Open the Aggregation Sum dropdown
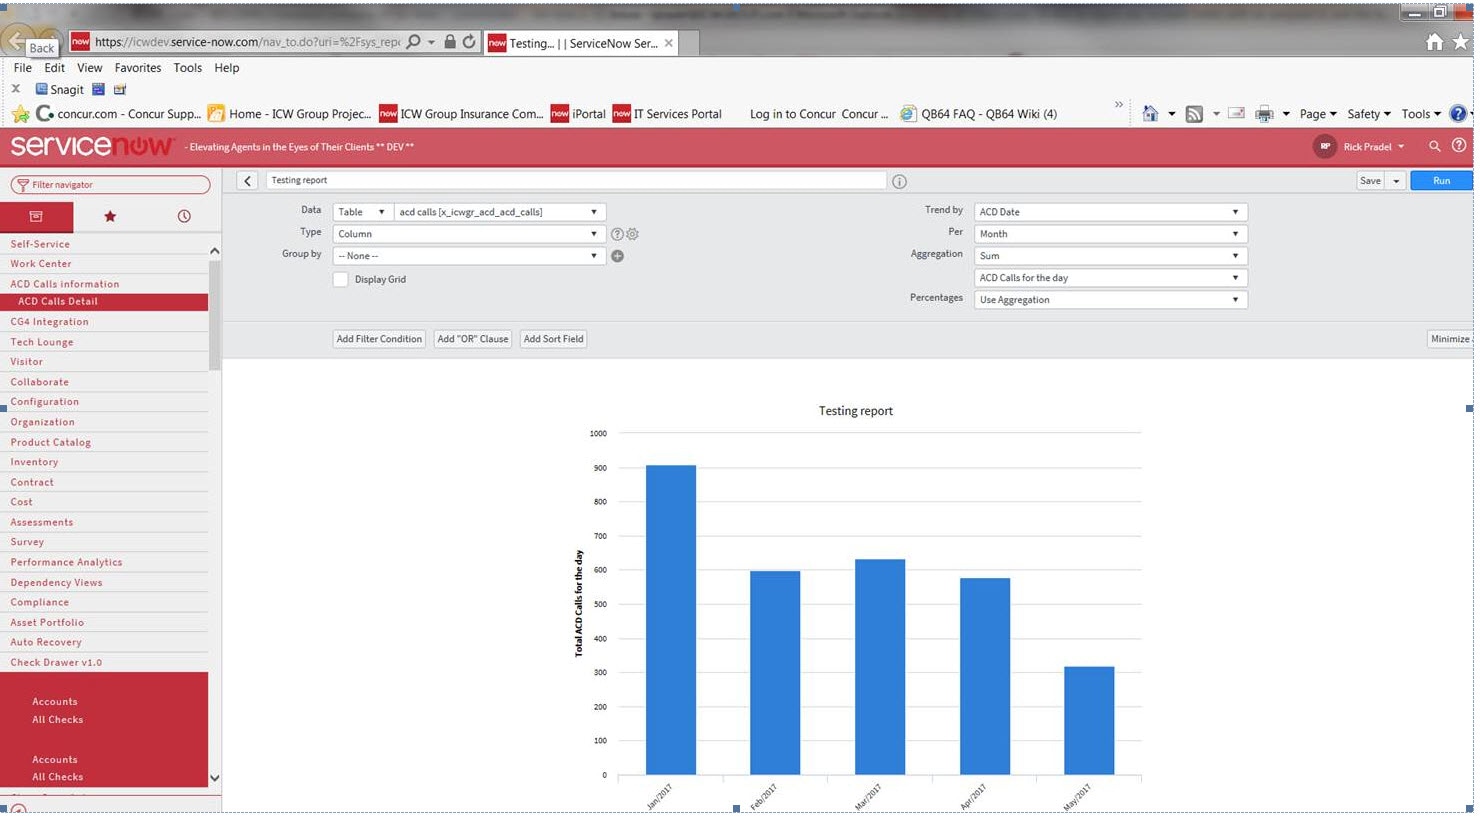Image resolution: width=1480 pixels, height=823 pixels. pyautogui.click(x=1110, y=256)
